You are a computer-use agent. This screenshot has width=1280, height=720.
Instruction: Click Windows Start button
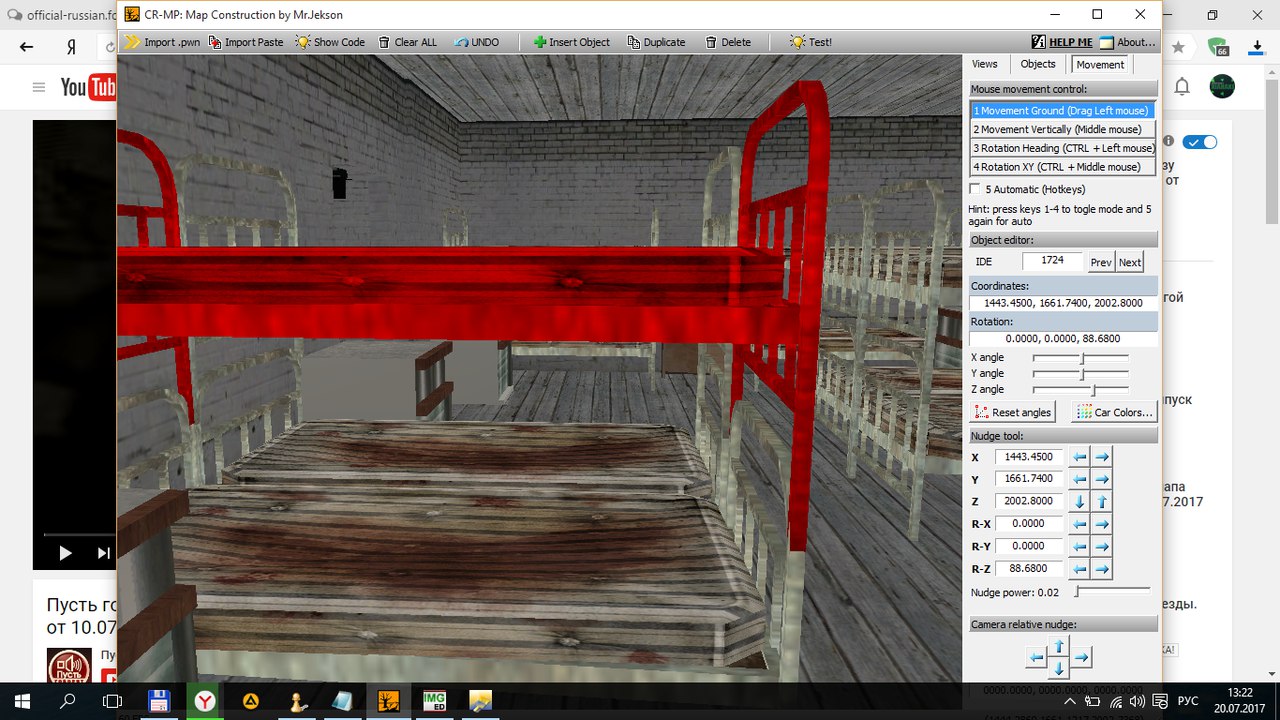[x=22, y=701]
